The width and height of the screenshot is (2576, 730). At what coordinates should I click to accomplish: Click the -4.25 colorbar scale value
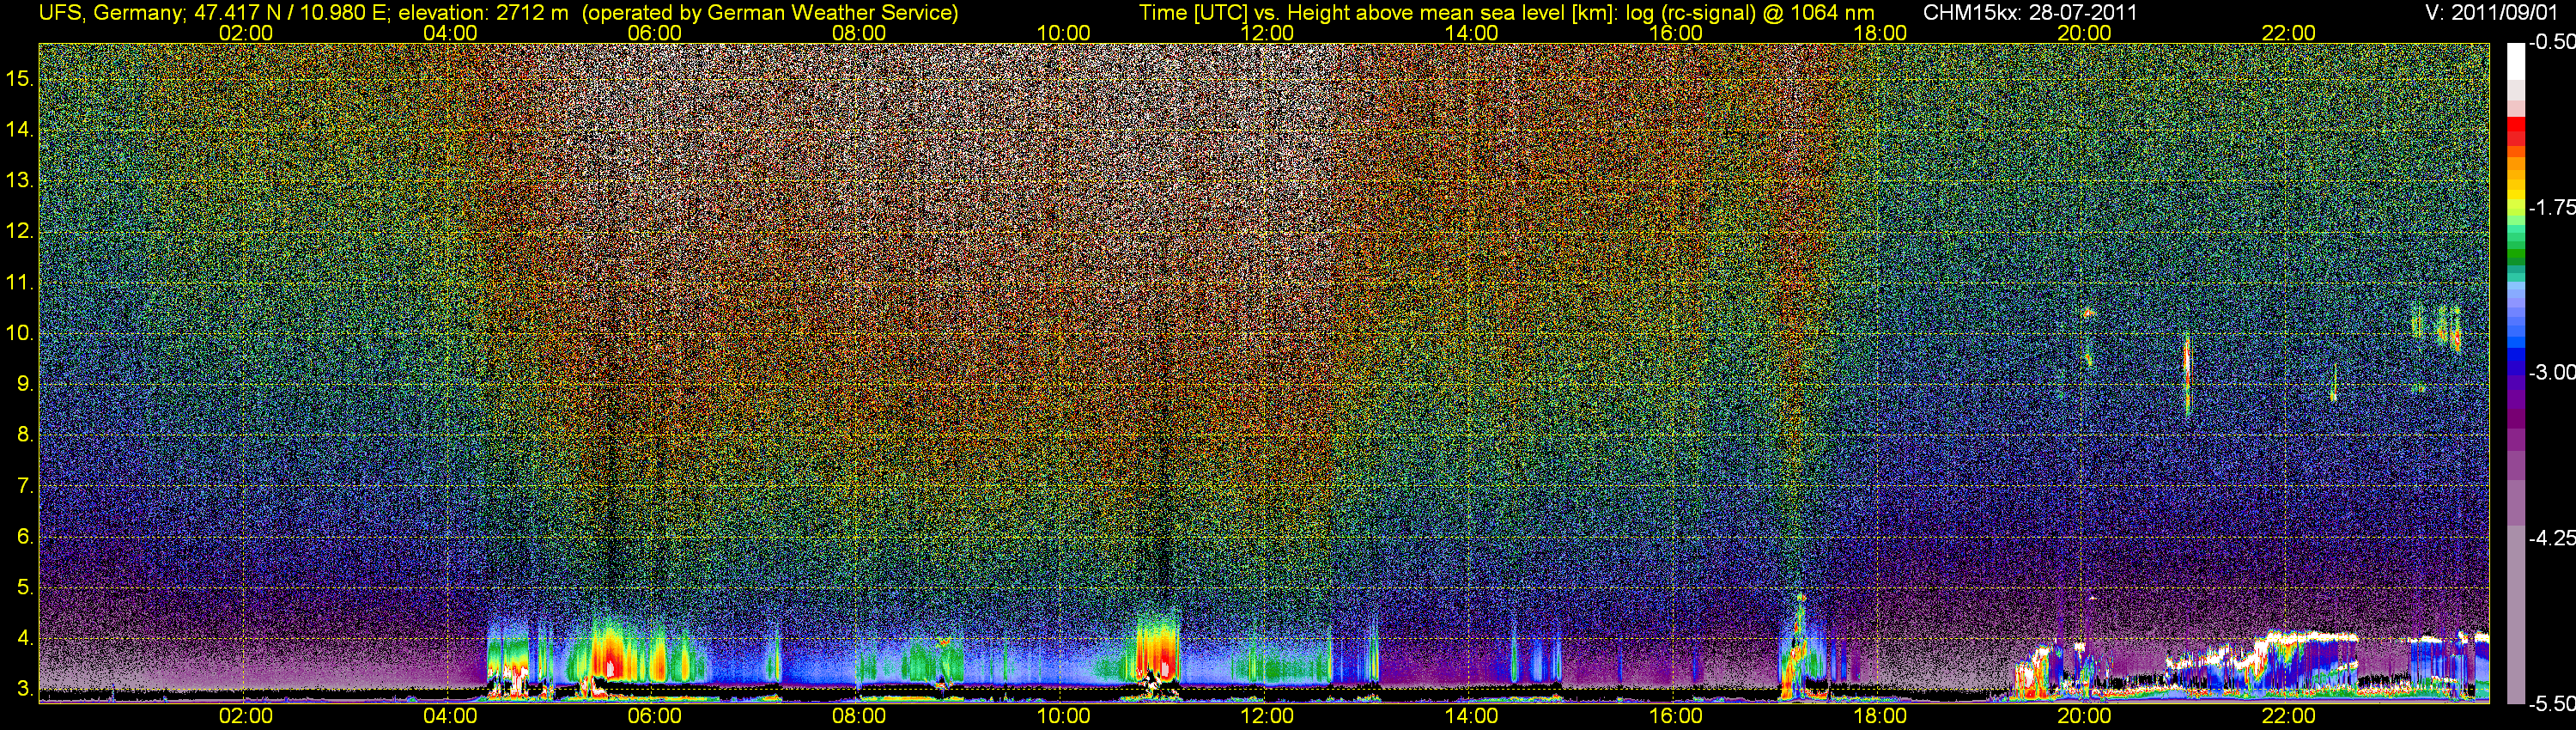click(x=2551, y=538)
